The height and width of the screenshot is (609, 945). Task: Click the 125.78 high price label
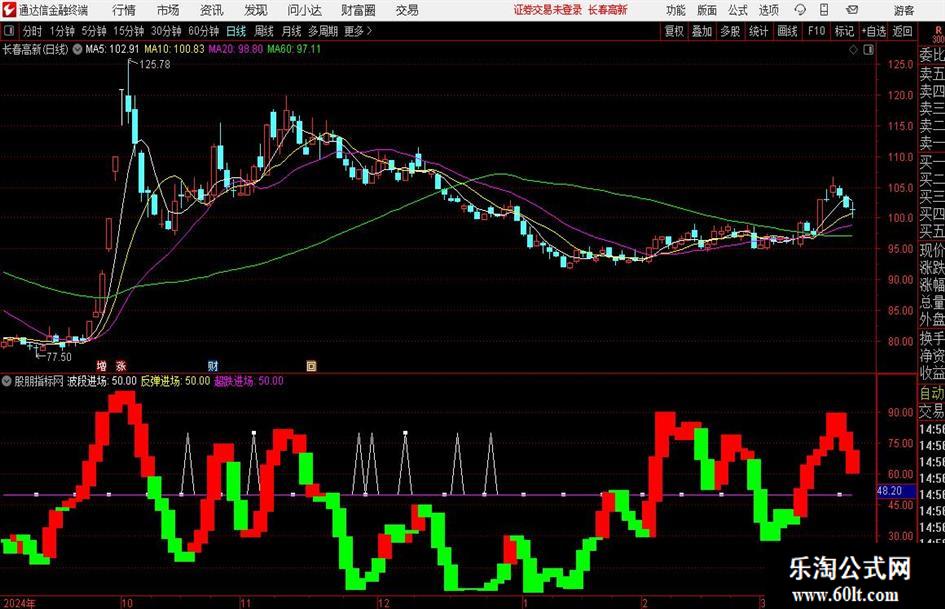pyautogui.click(x=155, y=65)
